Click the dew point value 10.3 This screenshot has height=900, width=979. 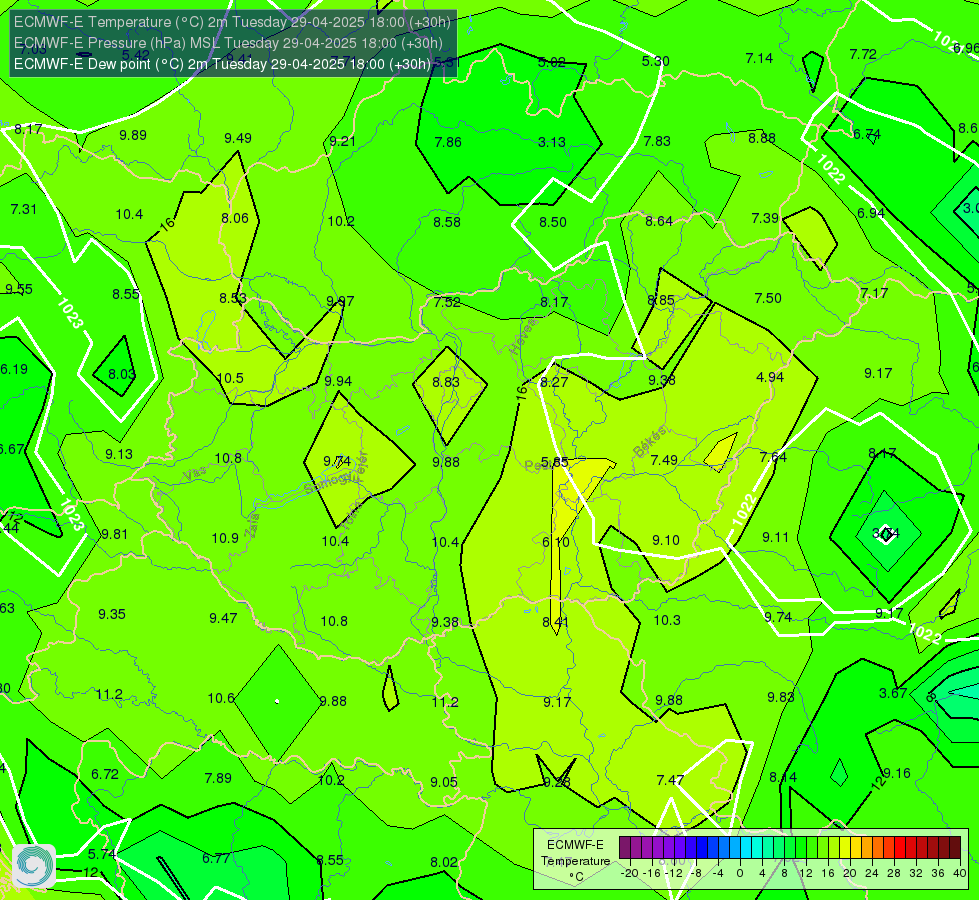coord(667,620)
